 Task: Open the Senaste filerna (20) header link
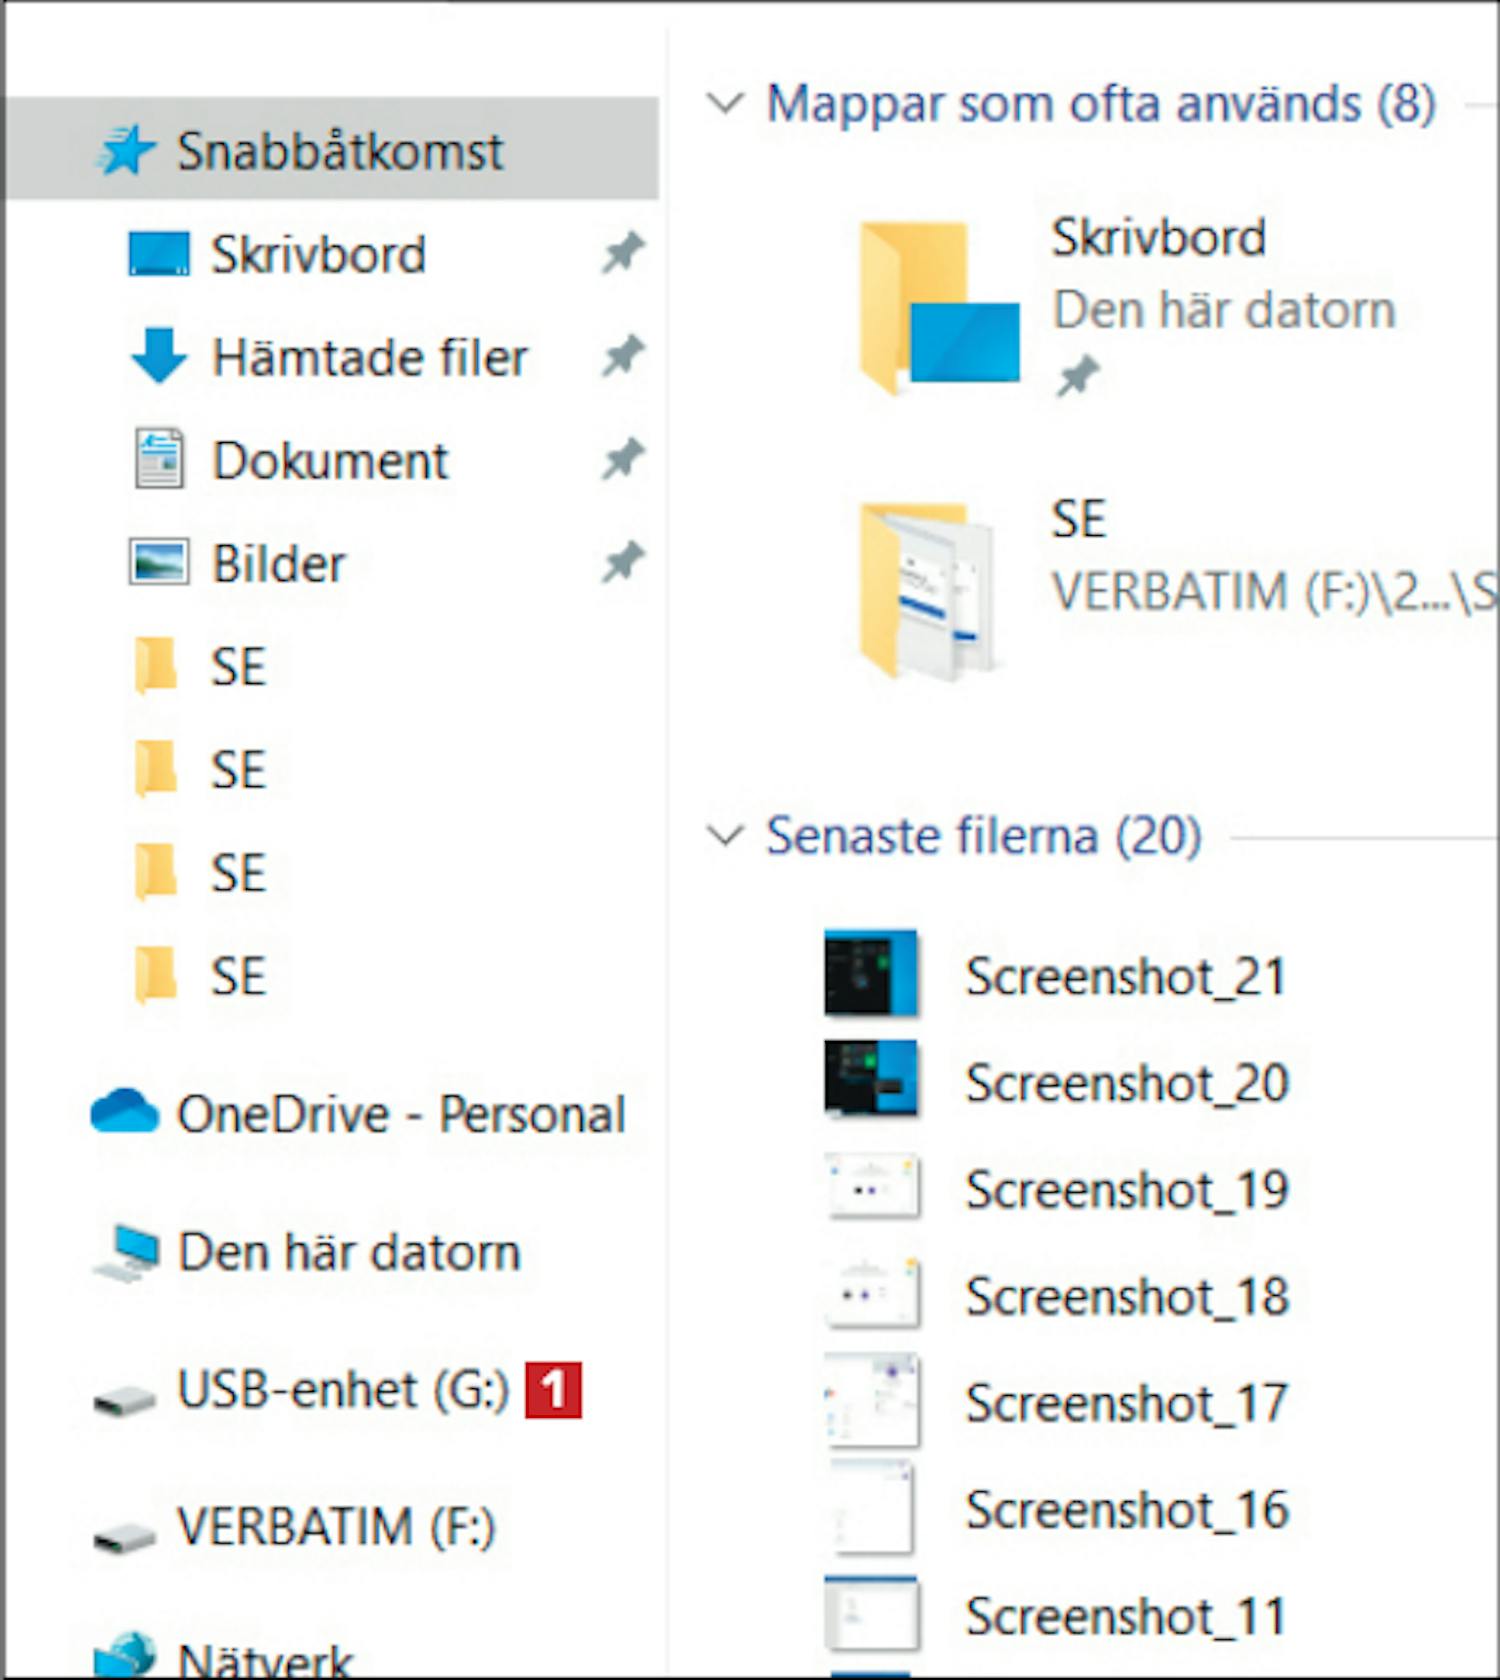(983, 836)
